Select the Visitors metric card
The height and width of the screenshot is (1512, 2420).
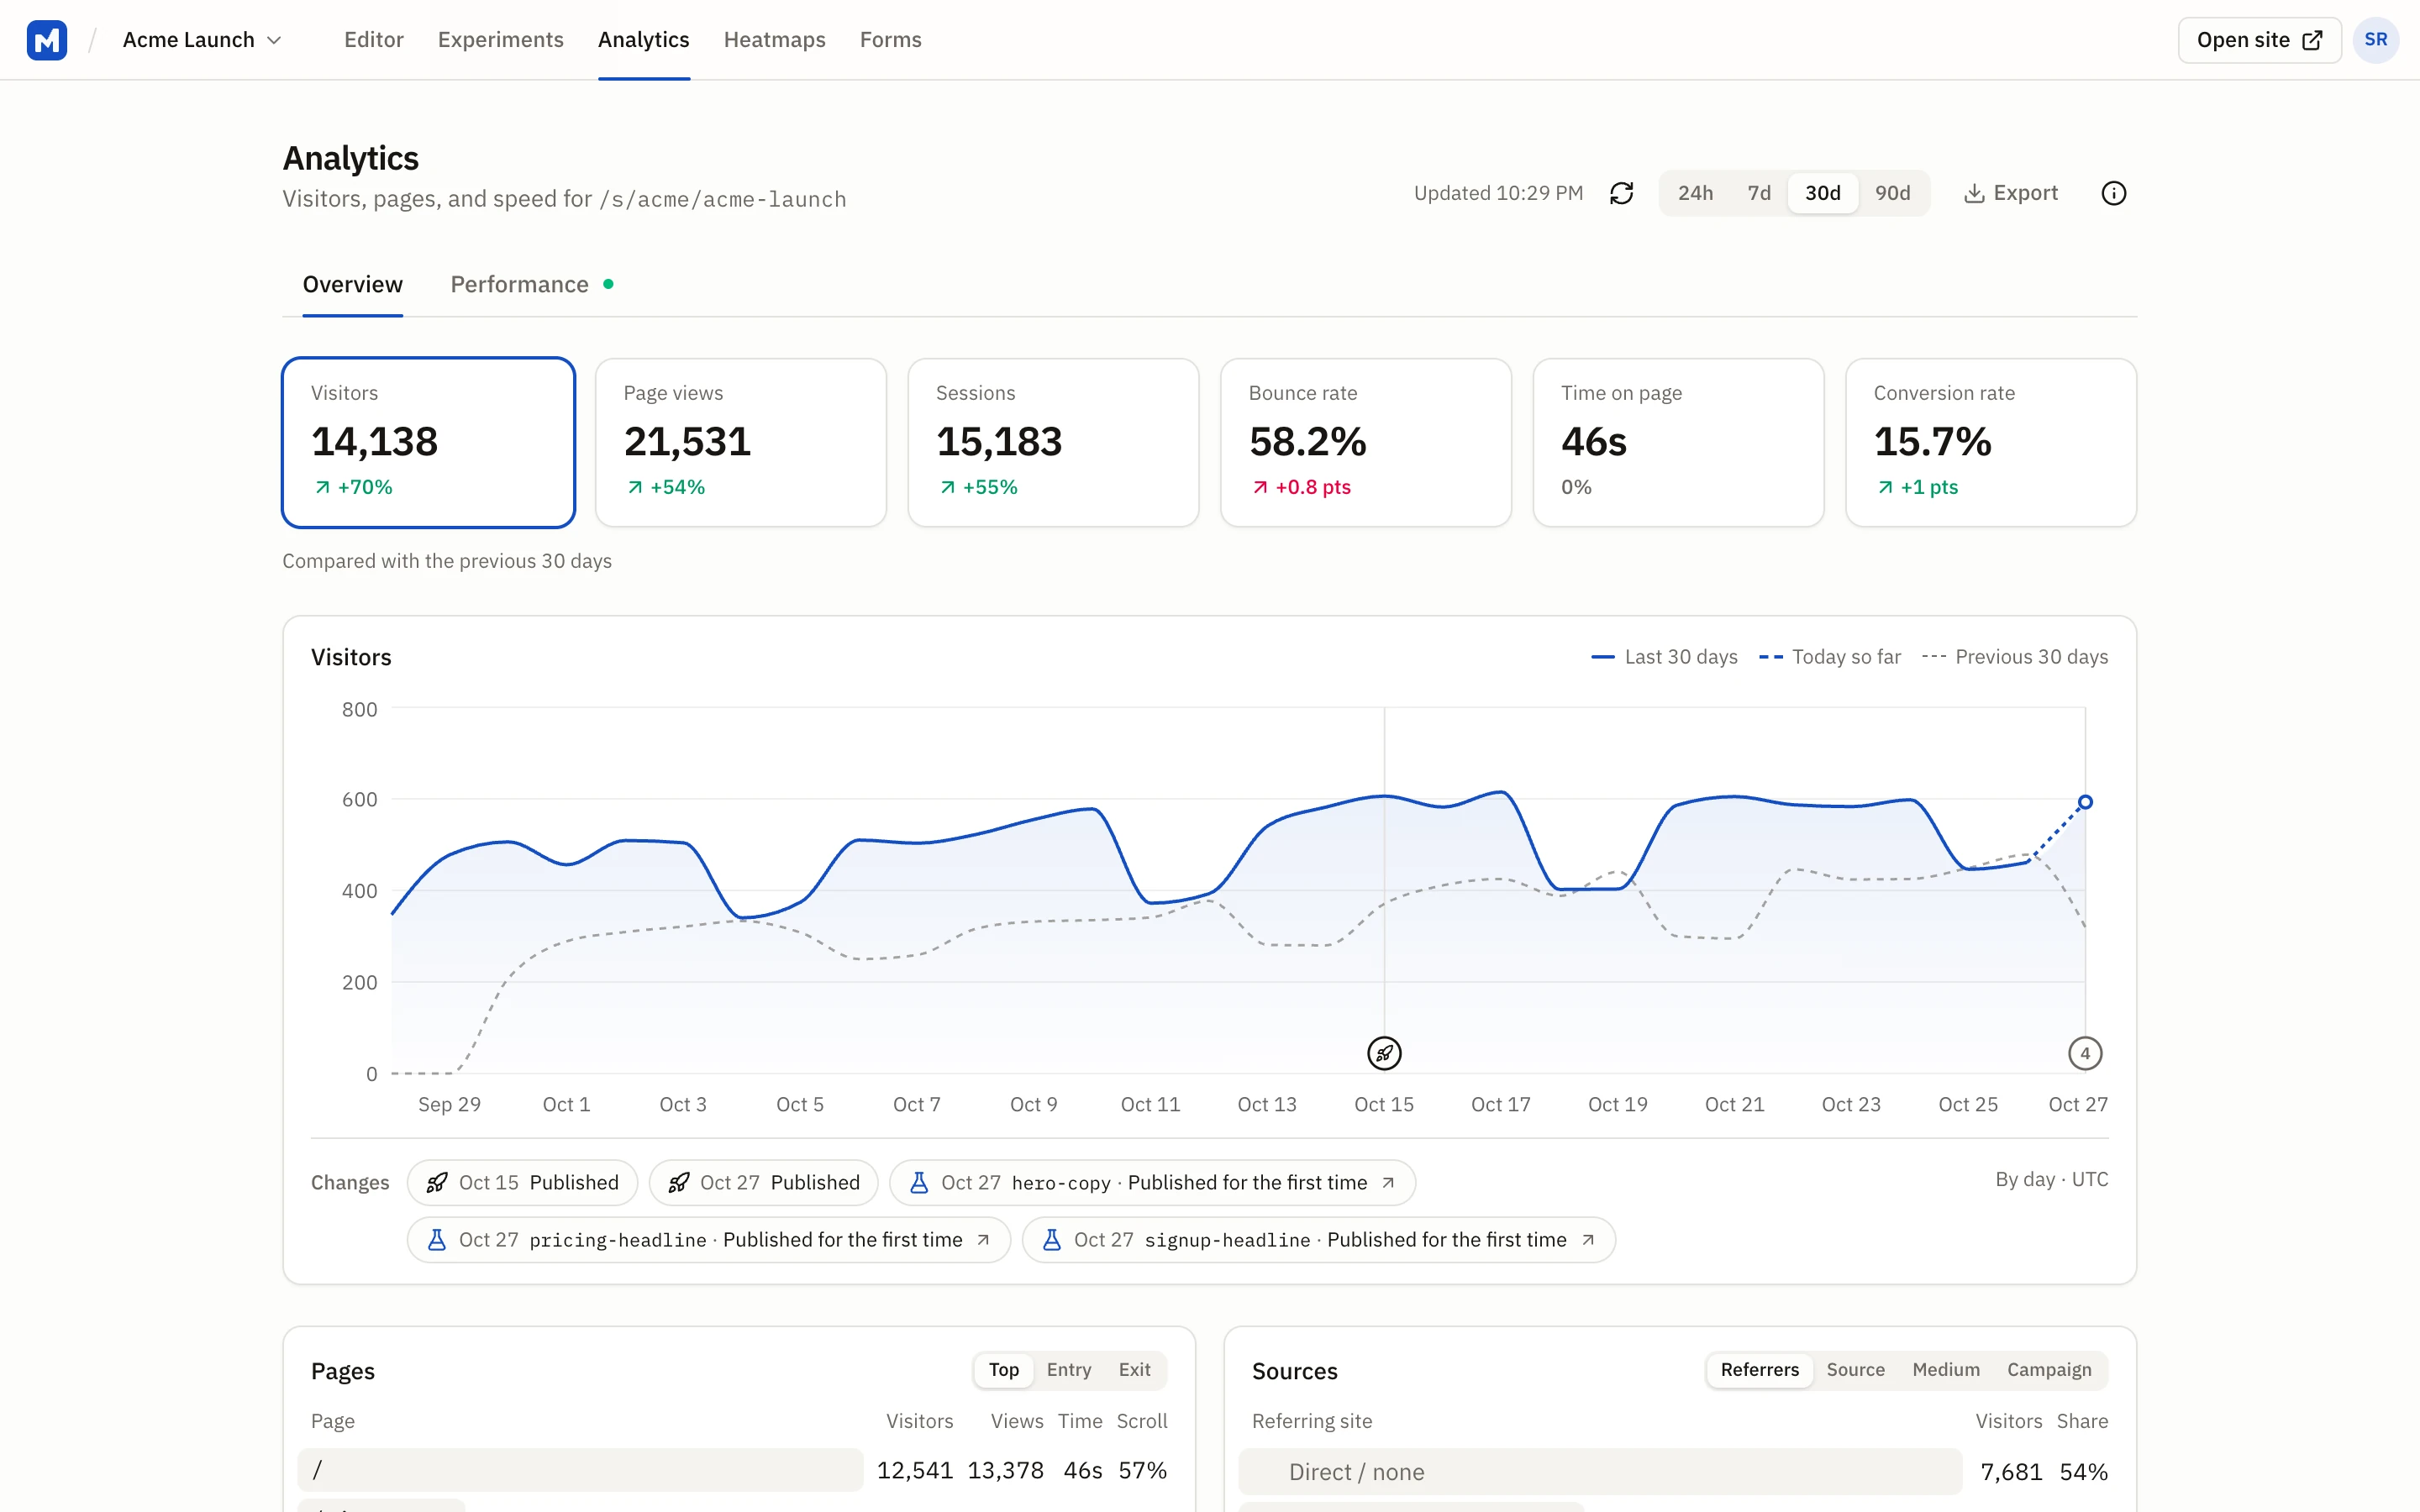tap(428, 442)
